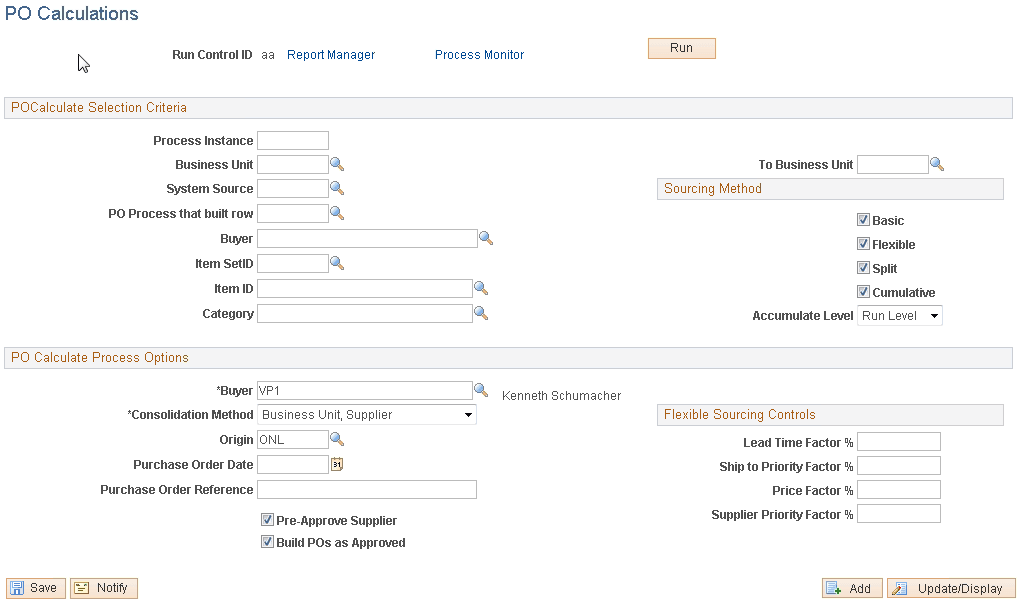
Task: Open the System Source lookup prompt
Action: pyautogui.click(x=337, y=188)
